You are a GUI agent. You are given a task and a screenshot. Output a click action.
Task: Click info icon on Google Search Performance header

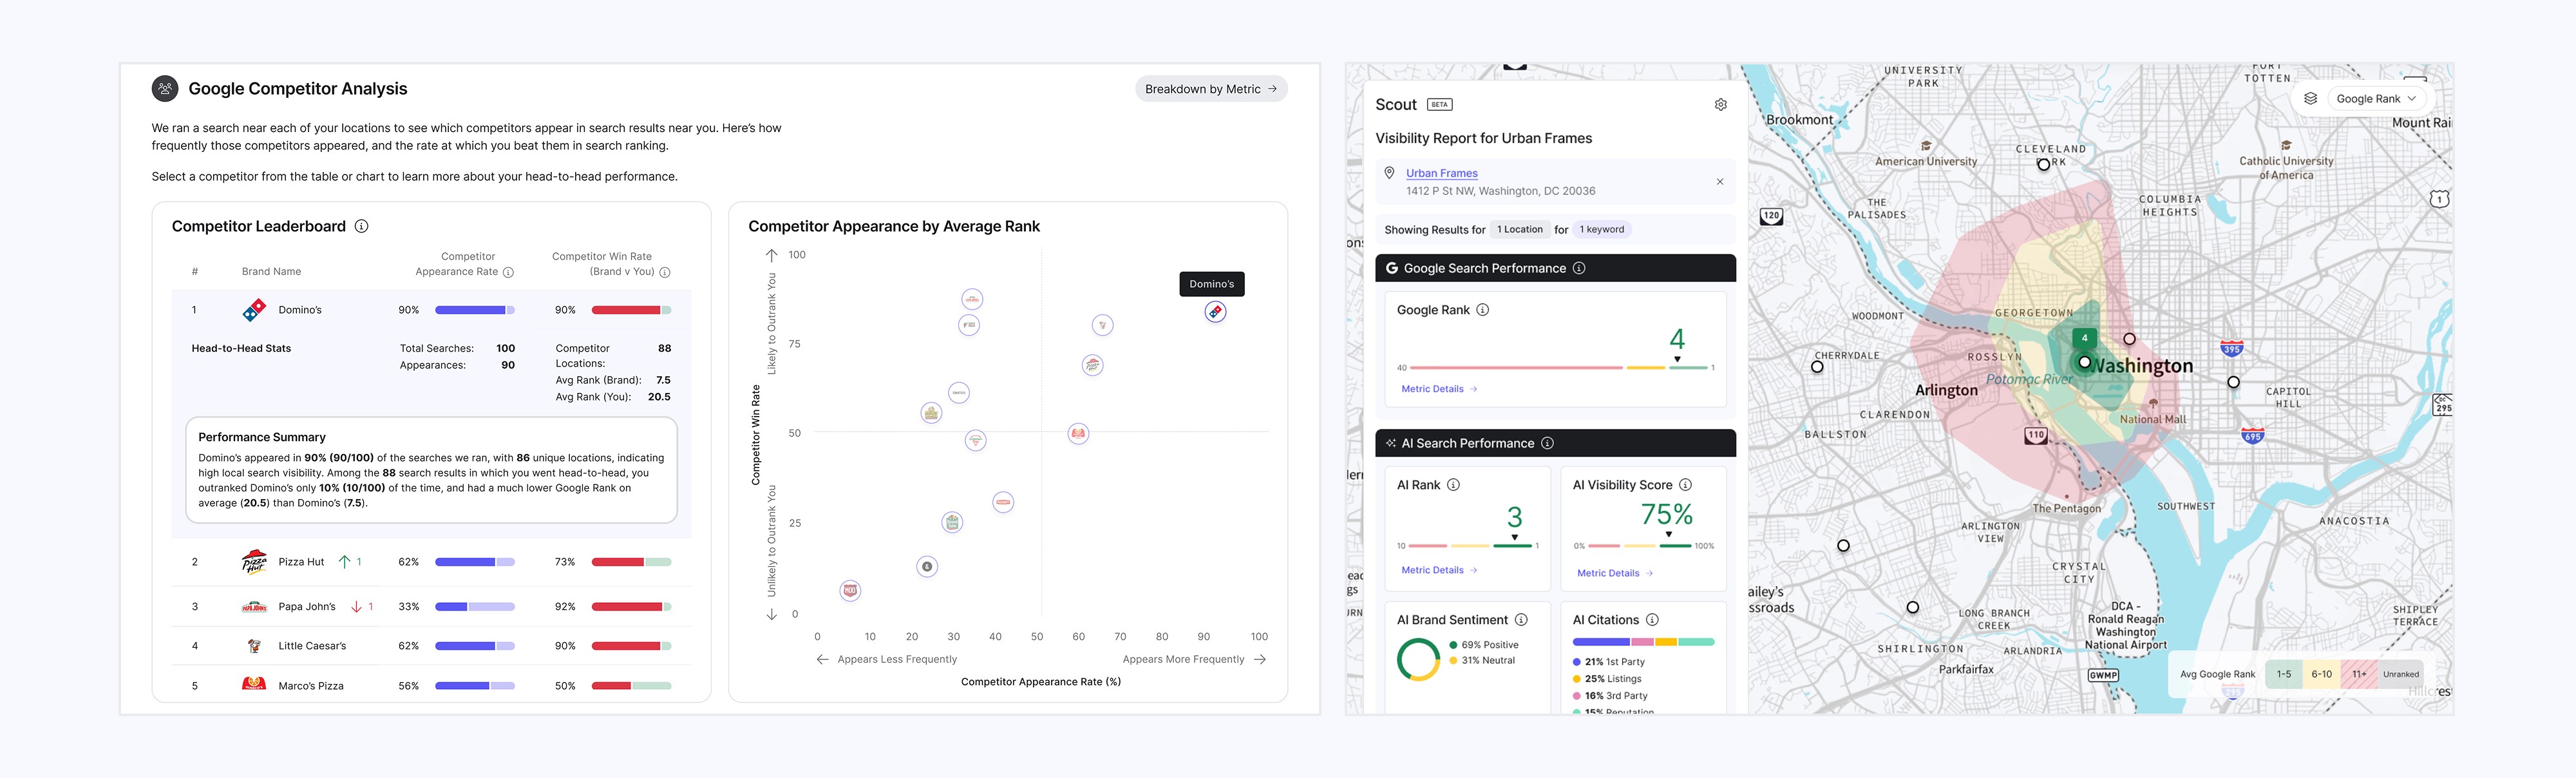click(1579, 268)
